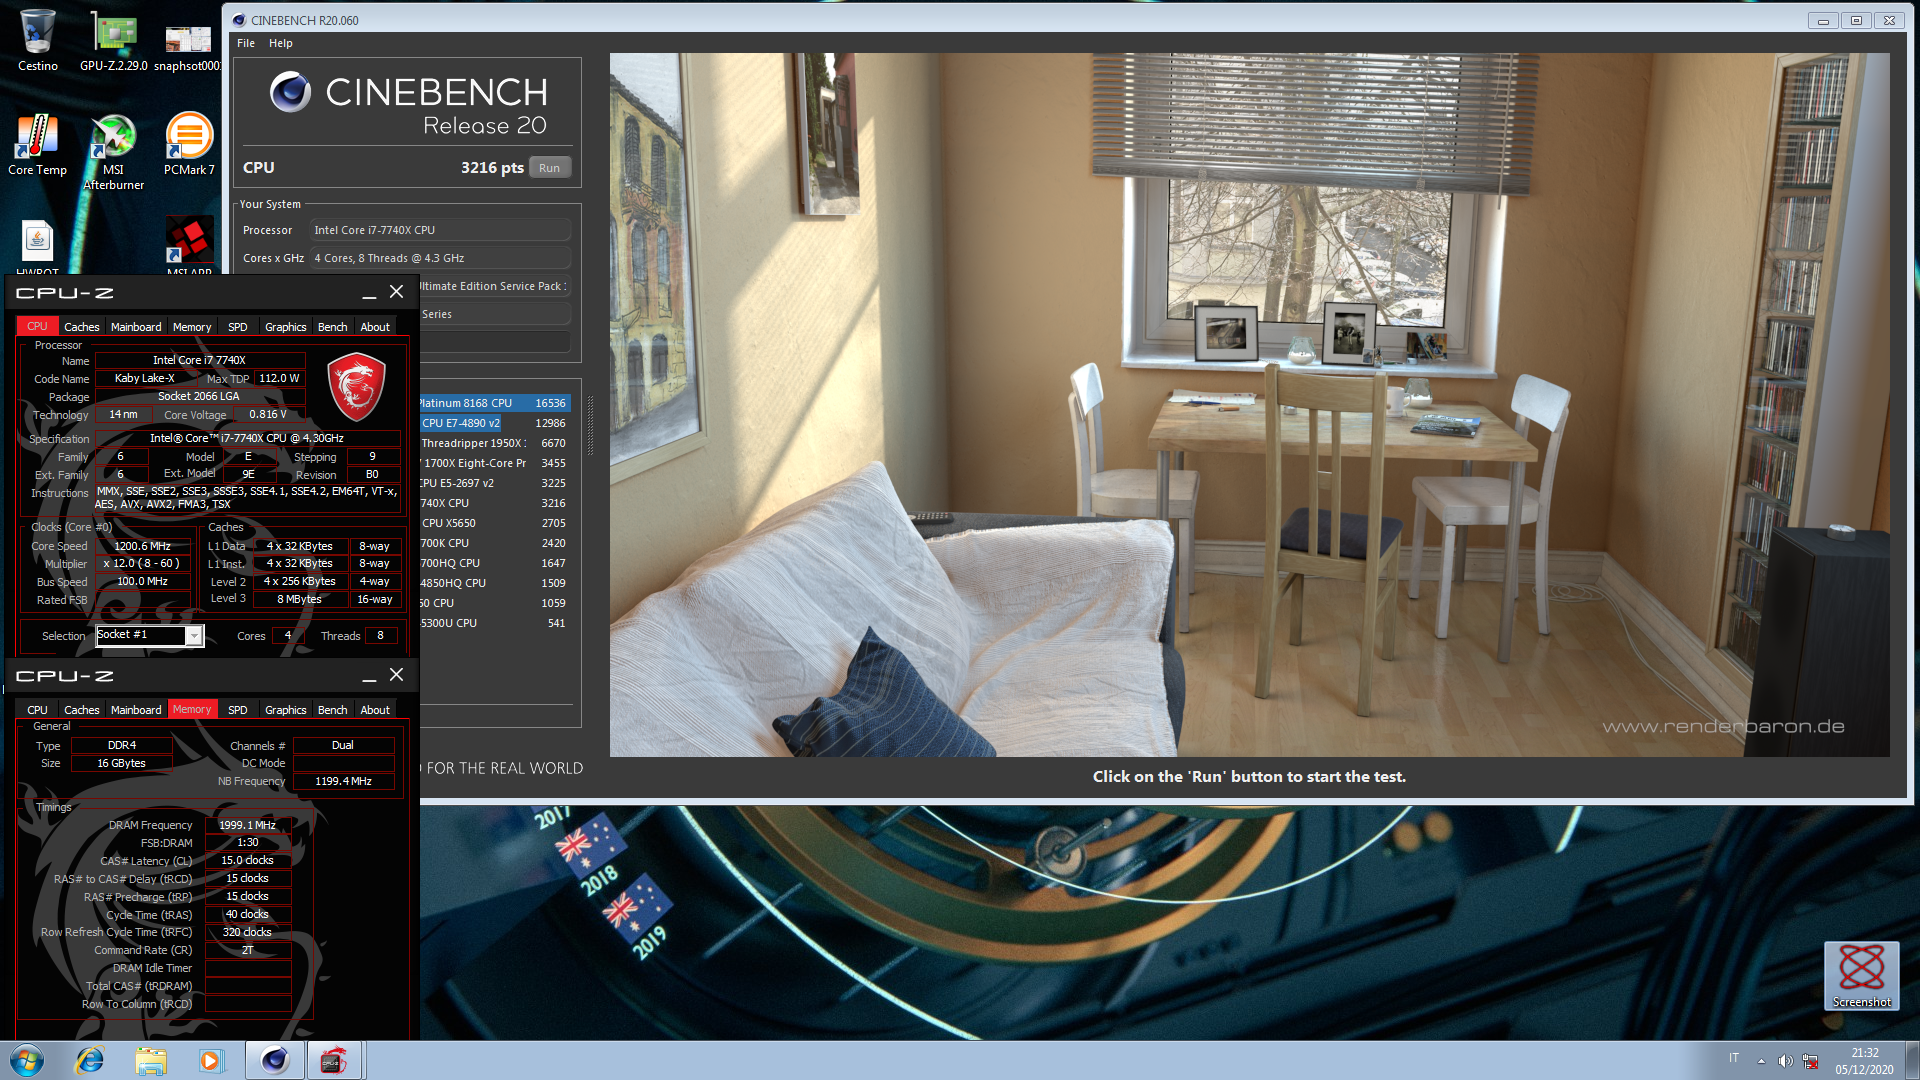Minimize the Memory CPU-Z window
The width and height of the screenshot is (1920, 1080).
click(x=369, y=676)
